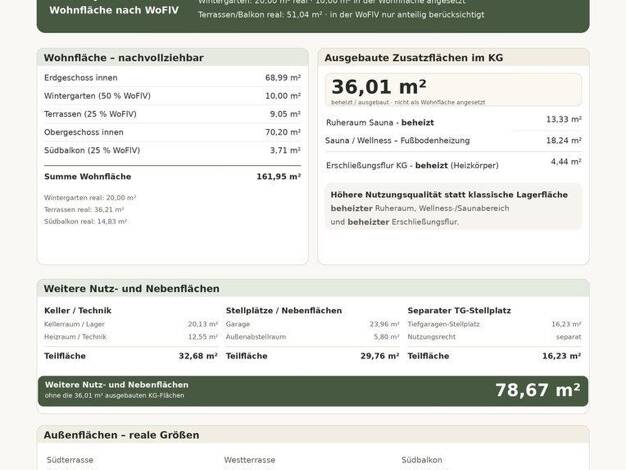Click the value '70,20 m²'
Image resolution: width=626 pixels, height=470 pixels.
[283, 132]
